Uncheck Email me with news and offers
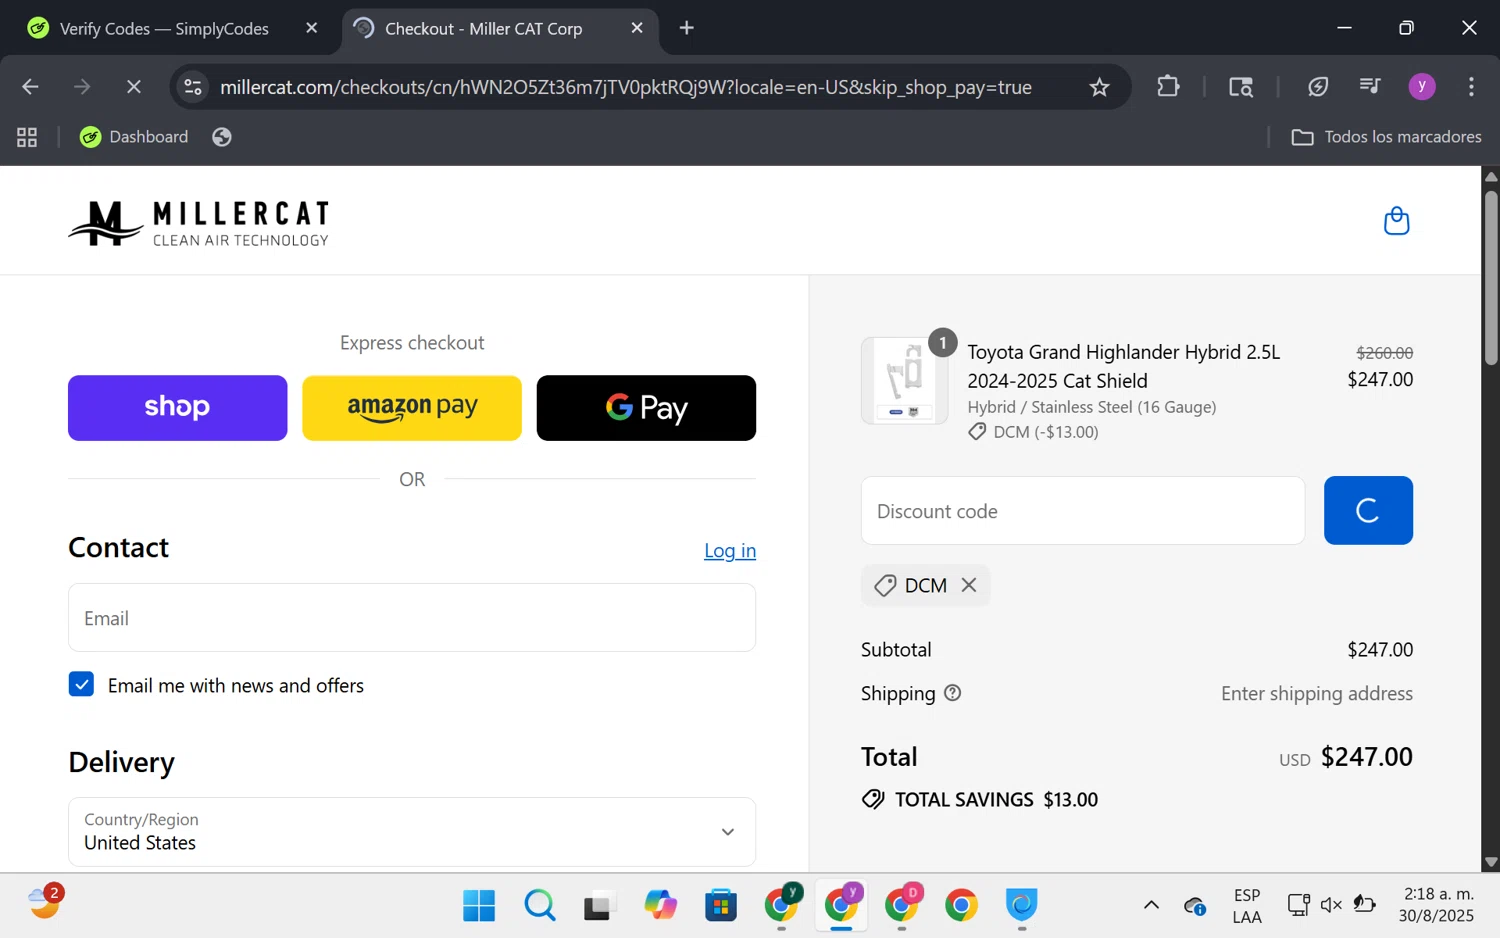The height and width of the screenshot is (938, 1500). (81, 684)
